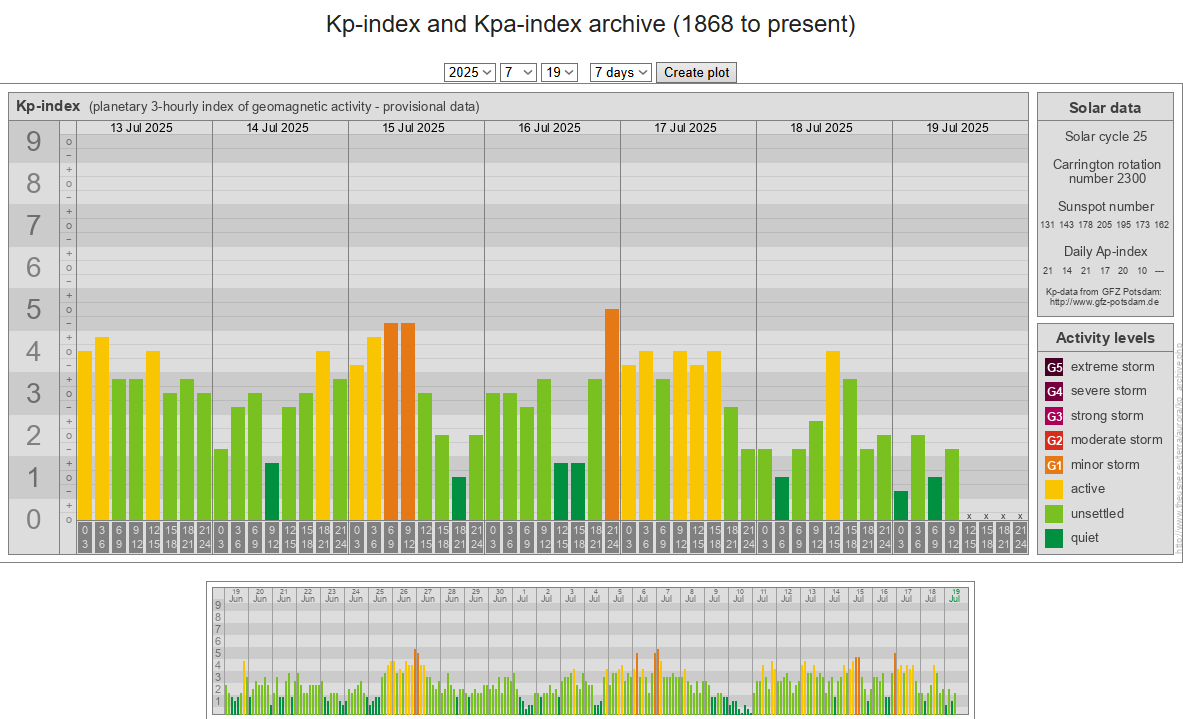This screenshot has height=719, width=1183.
Task: Click the G5 extreme storm badge
Action: point(1054,367)
